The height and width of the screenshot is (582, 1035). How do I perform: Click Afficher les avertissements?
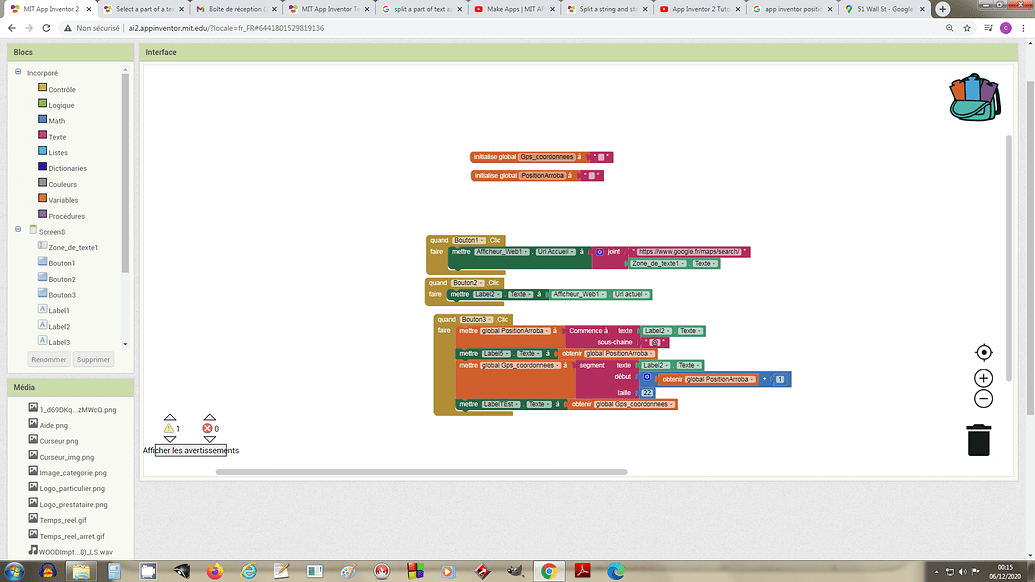click(x=192, y=450)
